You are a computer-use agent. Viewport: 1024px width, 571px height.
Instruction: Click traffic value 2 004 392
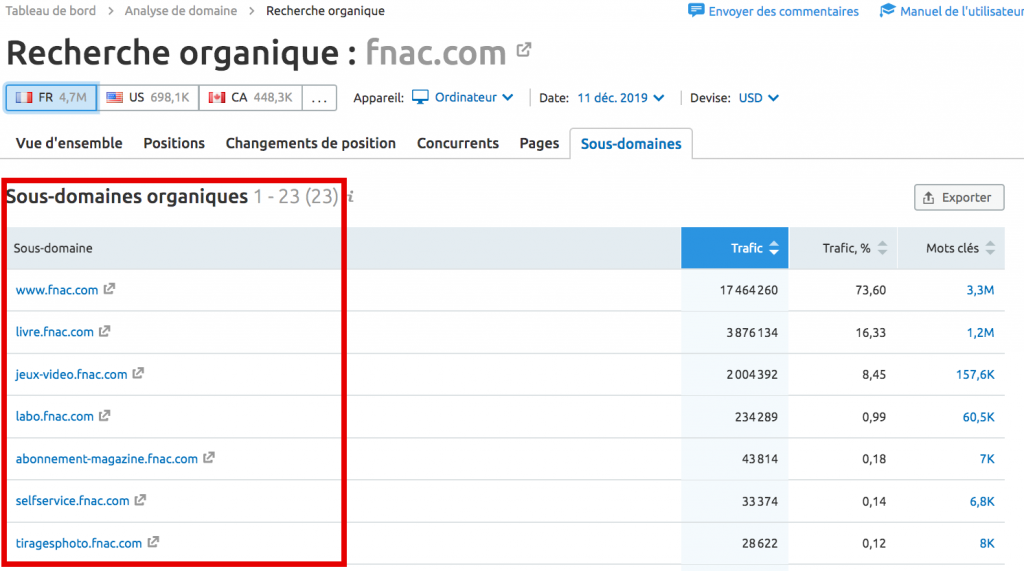click(x=752, y=374)
